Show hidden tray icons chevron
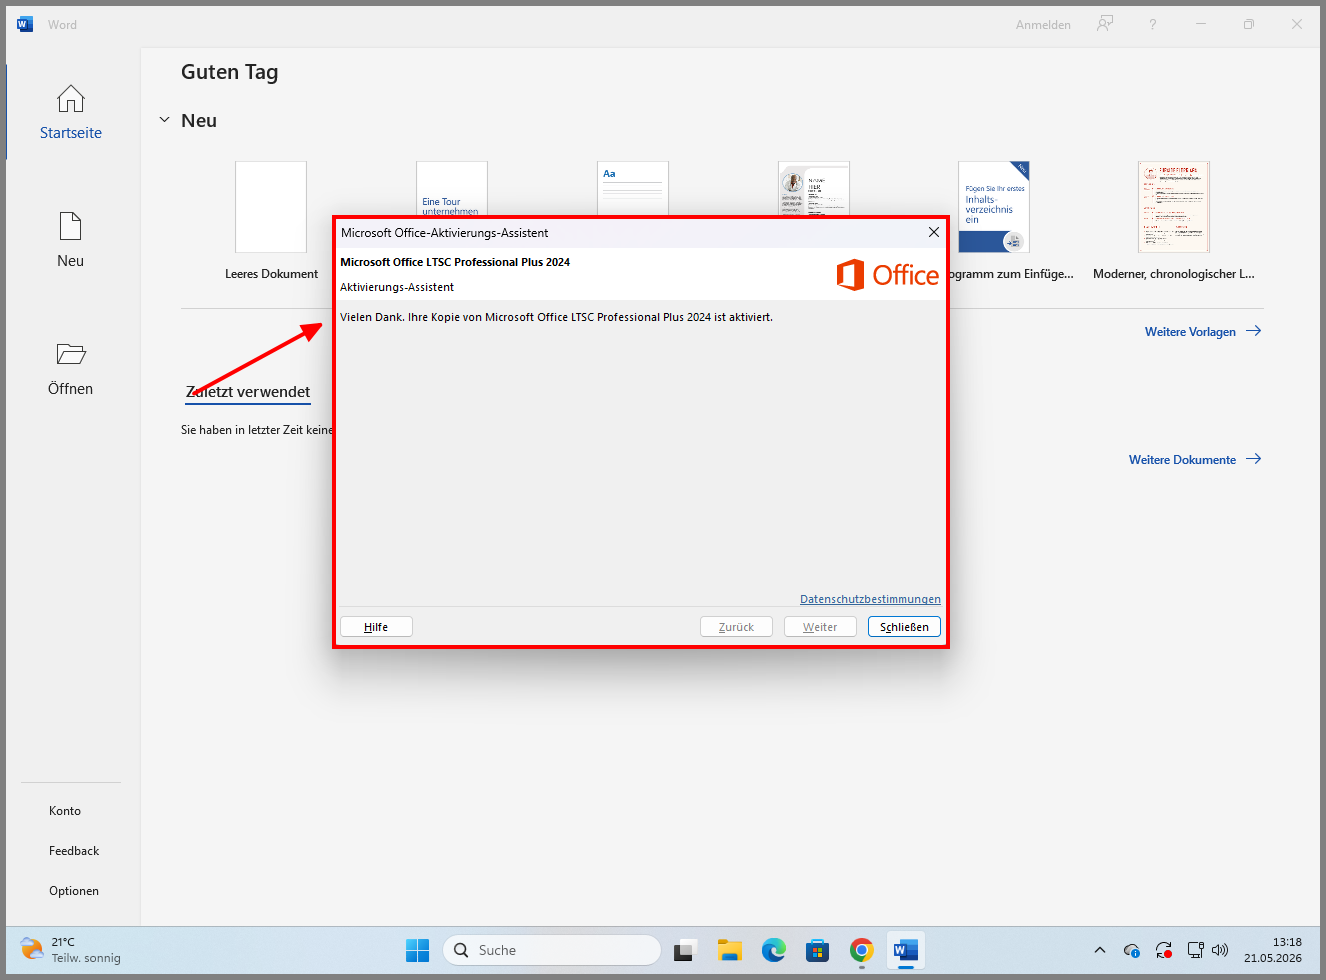 (x=1100, y=950)
